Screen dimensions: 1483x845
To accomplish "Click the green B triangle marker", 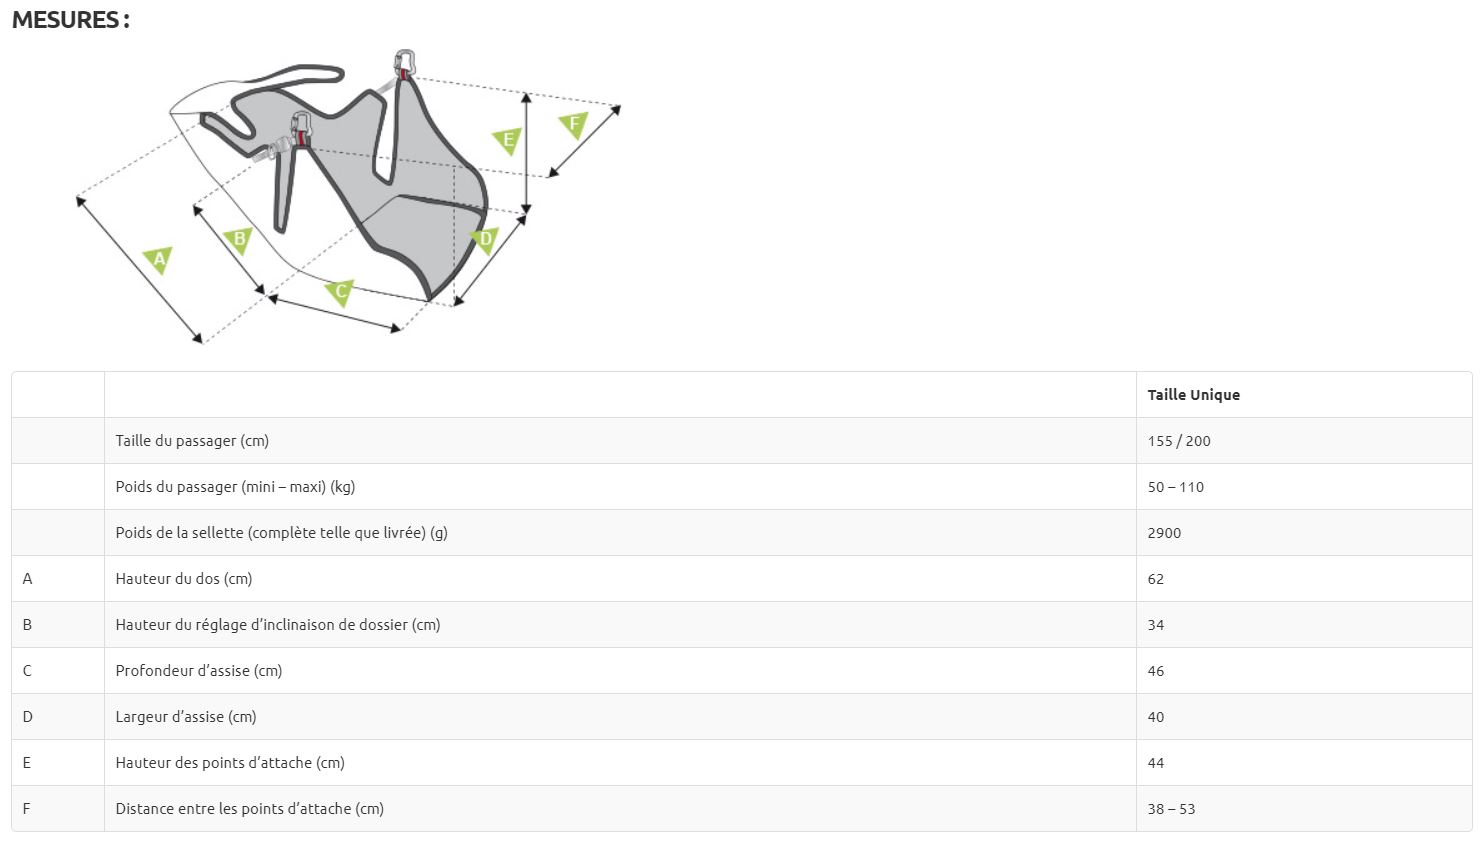I will (238, 239).
